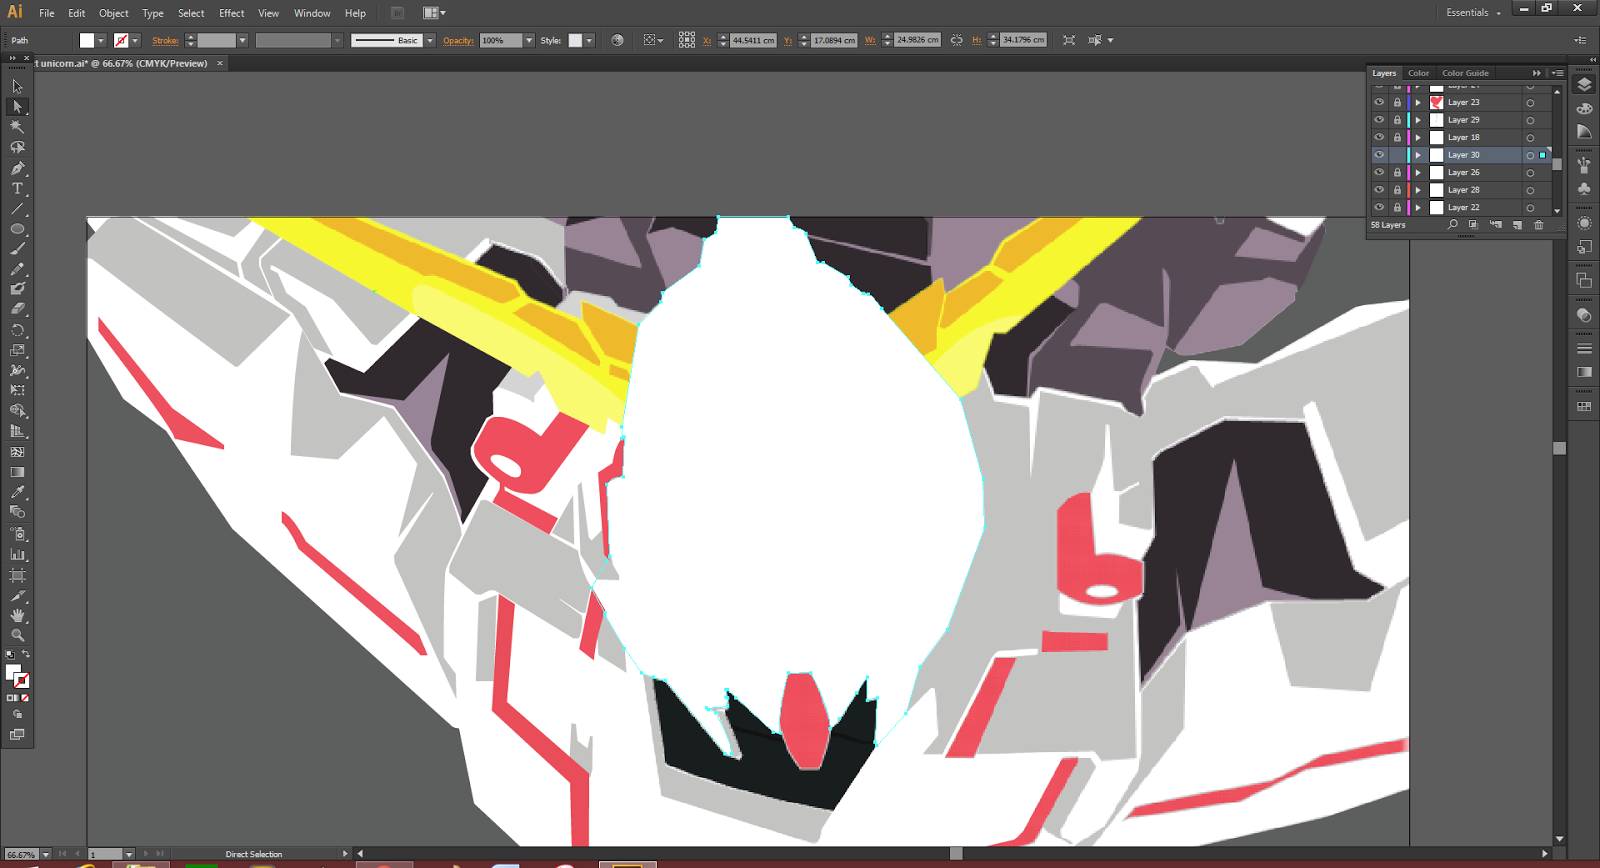Screen dimensions: 1600x868
Task: Toggle visibility of Layer 18
Action: click(1379, 137)
